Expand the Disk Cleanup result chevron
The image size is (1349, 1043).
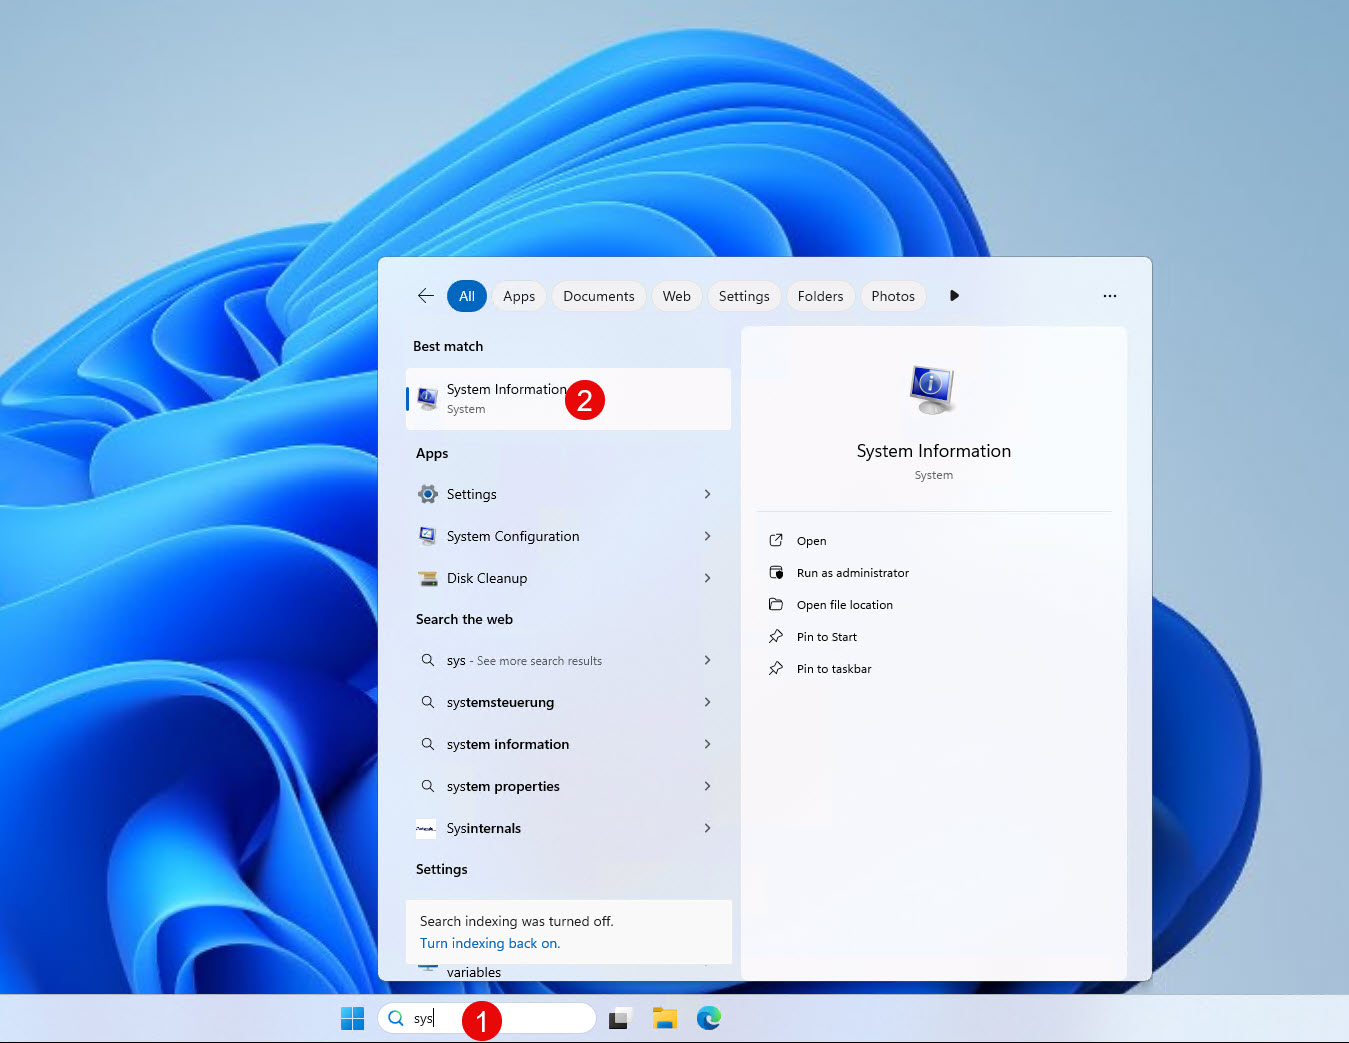tap(707, 578)
